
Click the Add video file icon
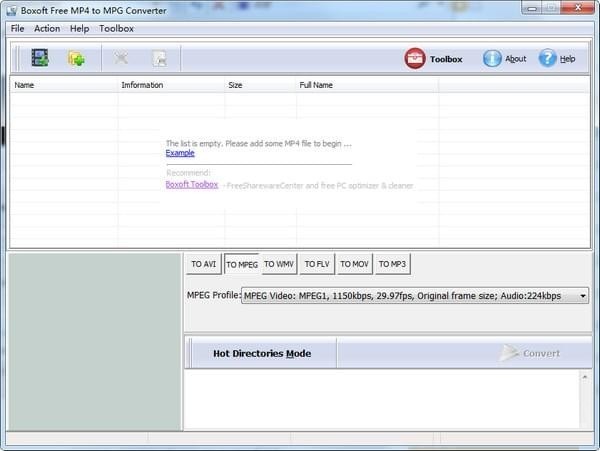tap(40, 58)
